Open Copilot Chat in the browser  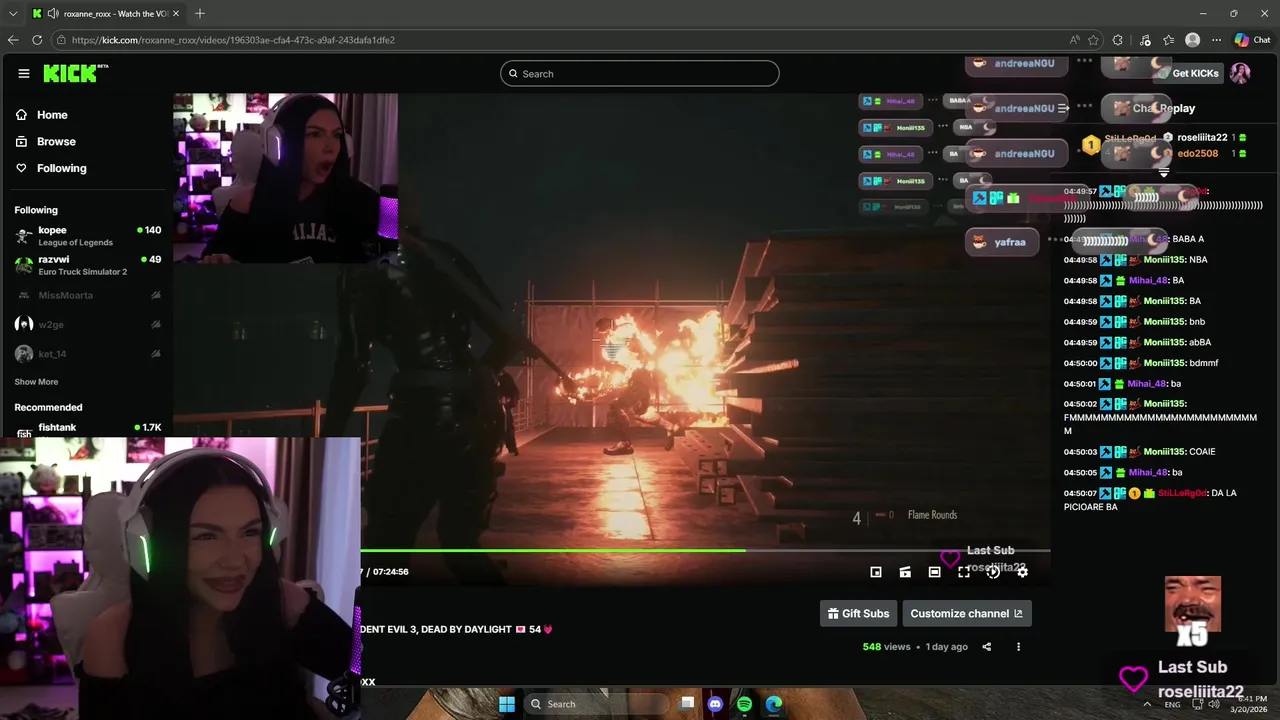pos(1252,40)
